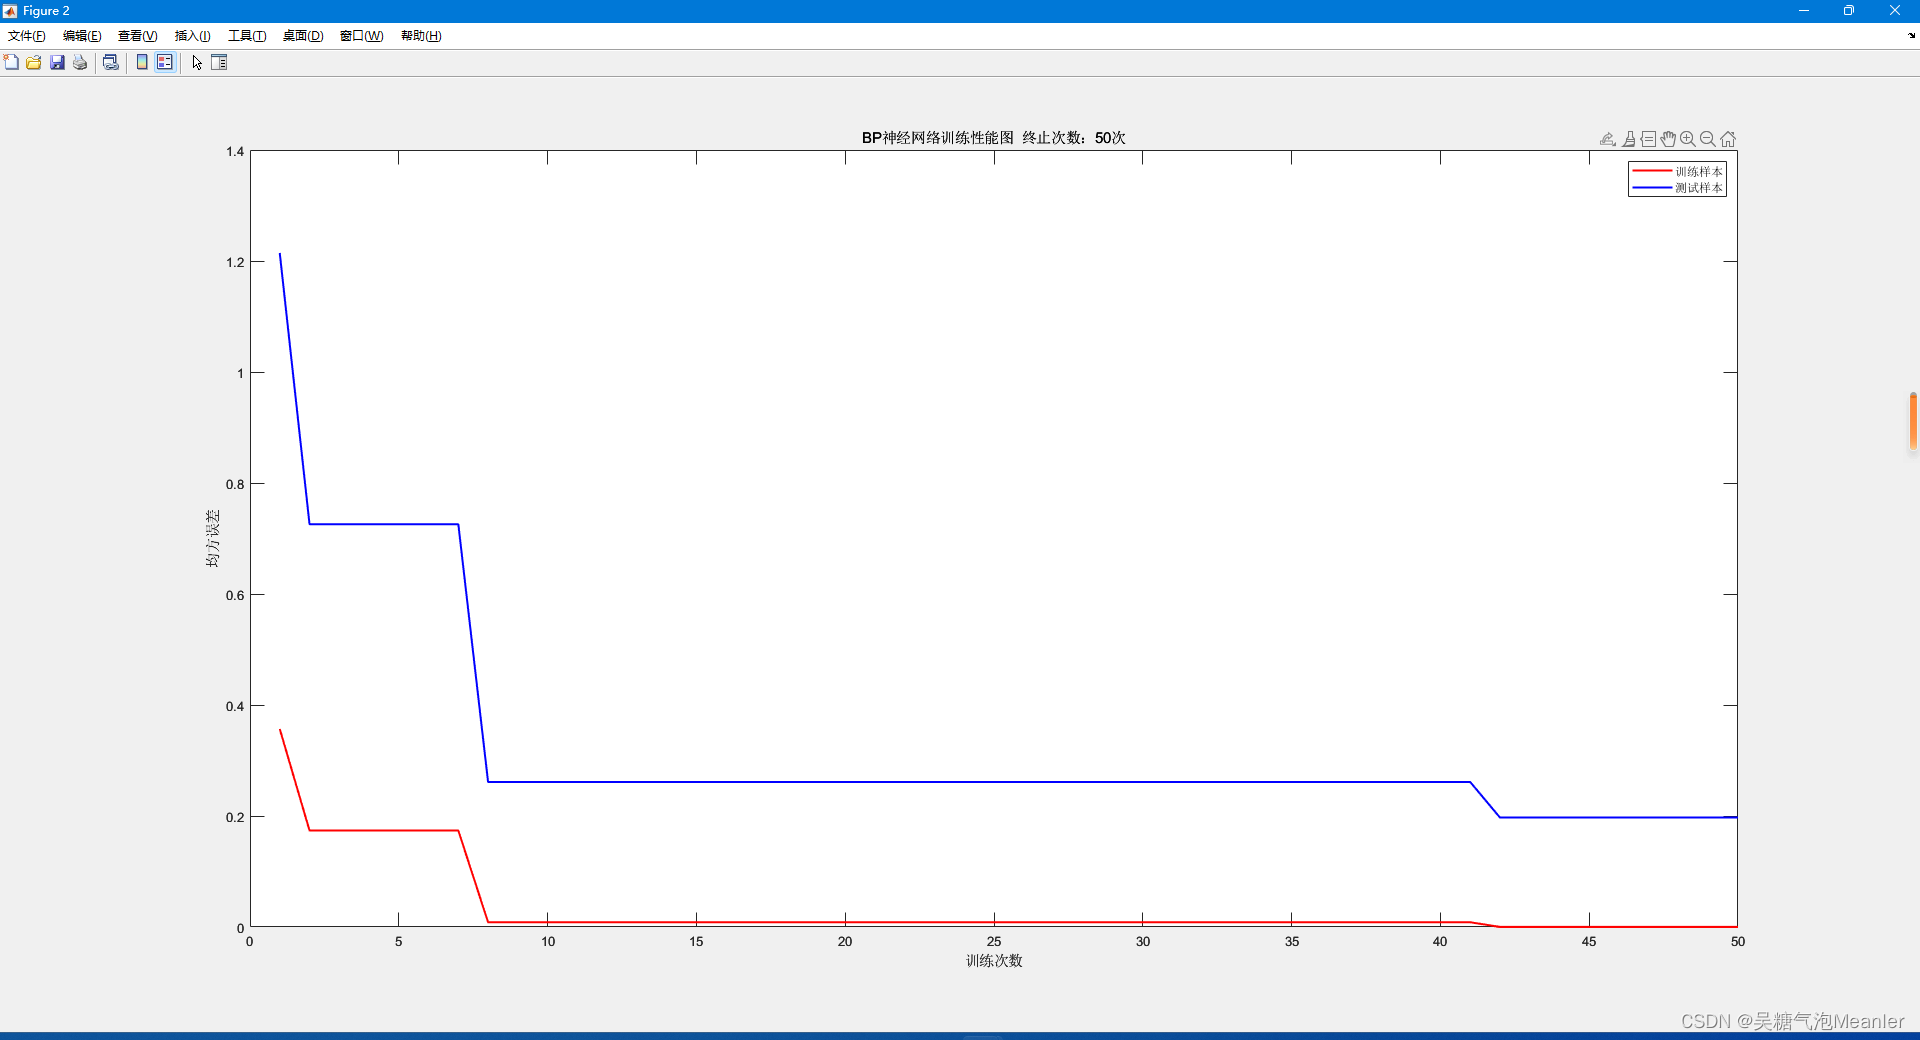This screenshot has width=1920, height=1040.
Task: Print the figure using the printer icon
Action: click(x=80, y=62)
